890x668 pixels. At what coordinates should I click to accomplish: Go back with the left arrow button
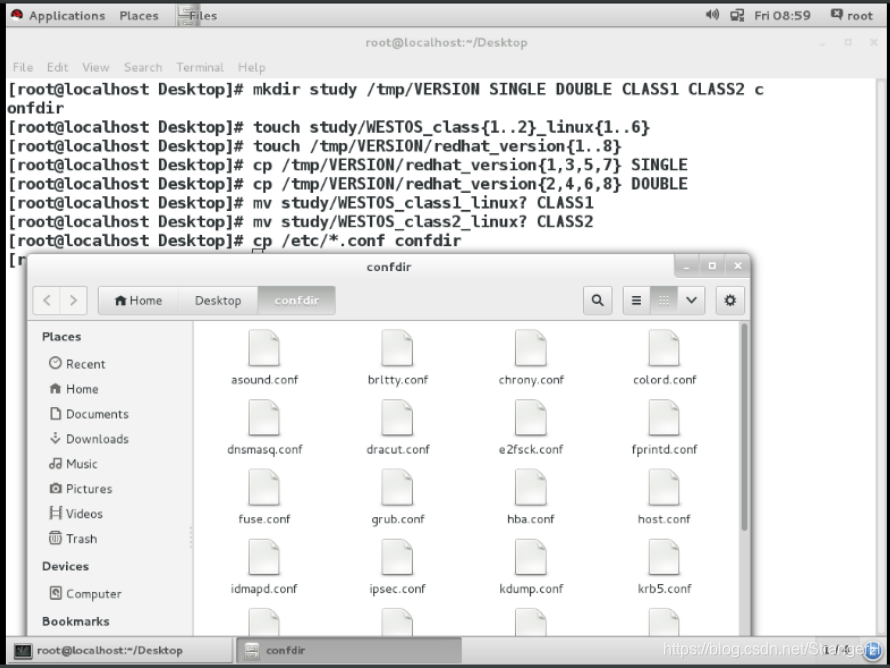[x=47, y=300]
